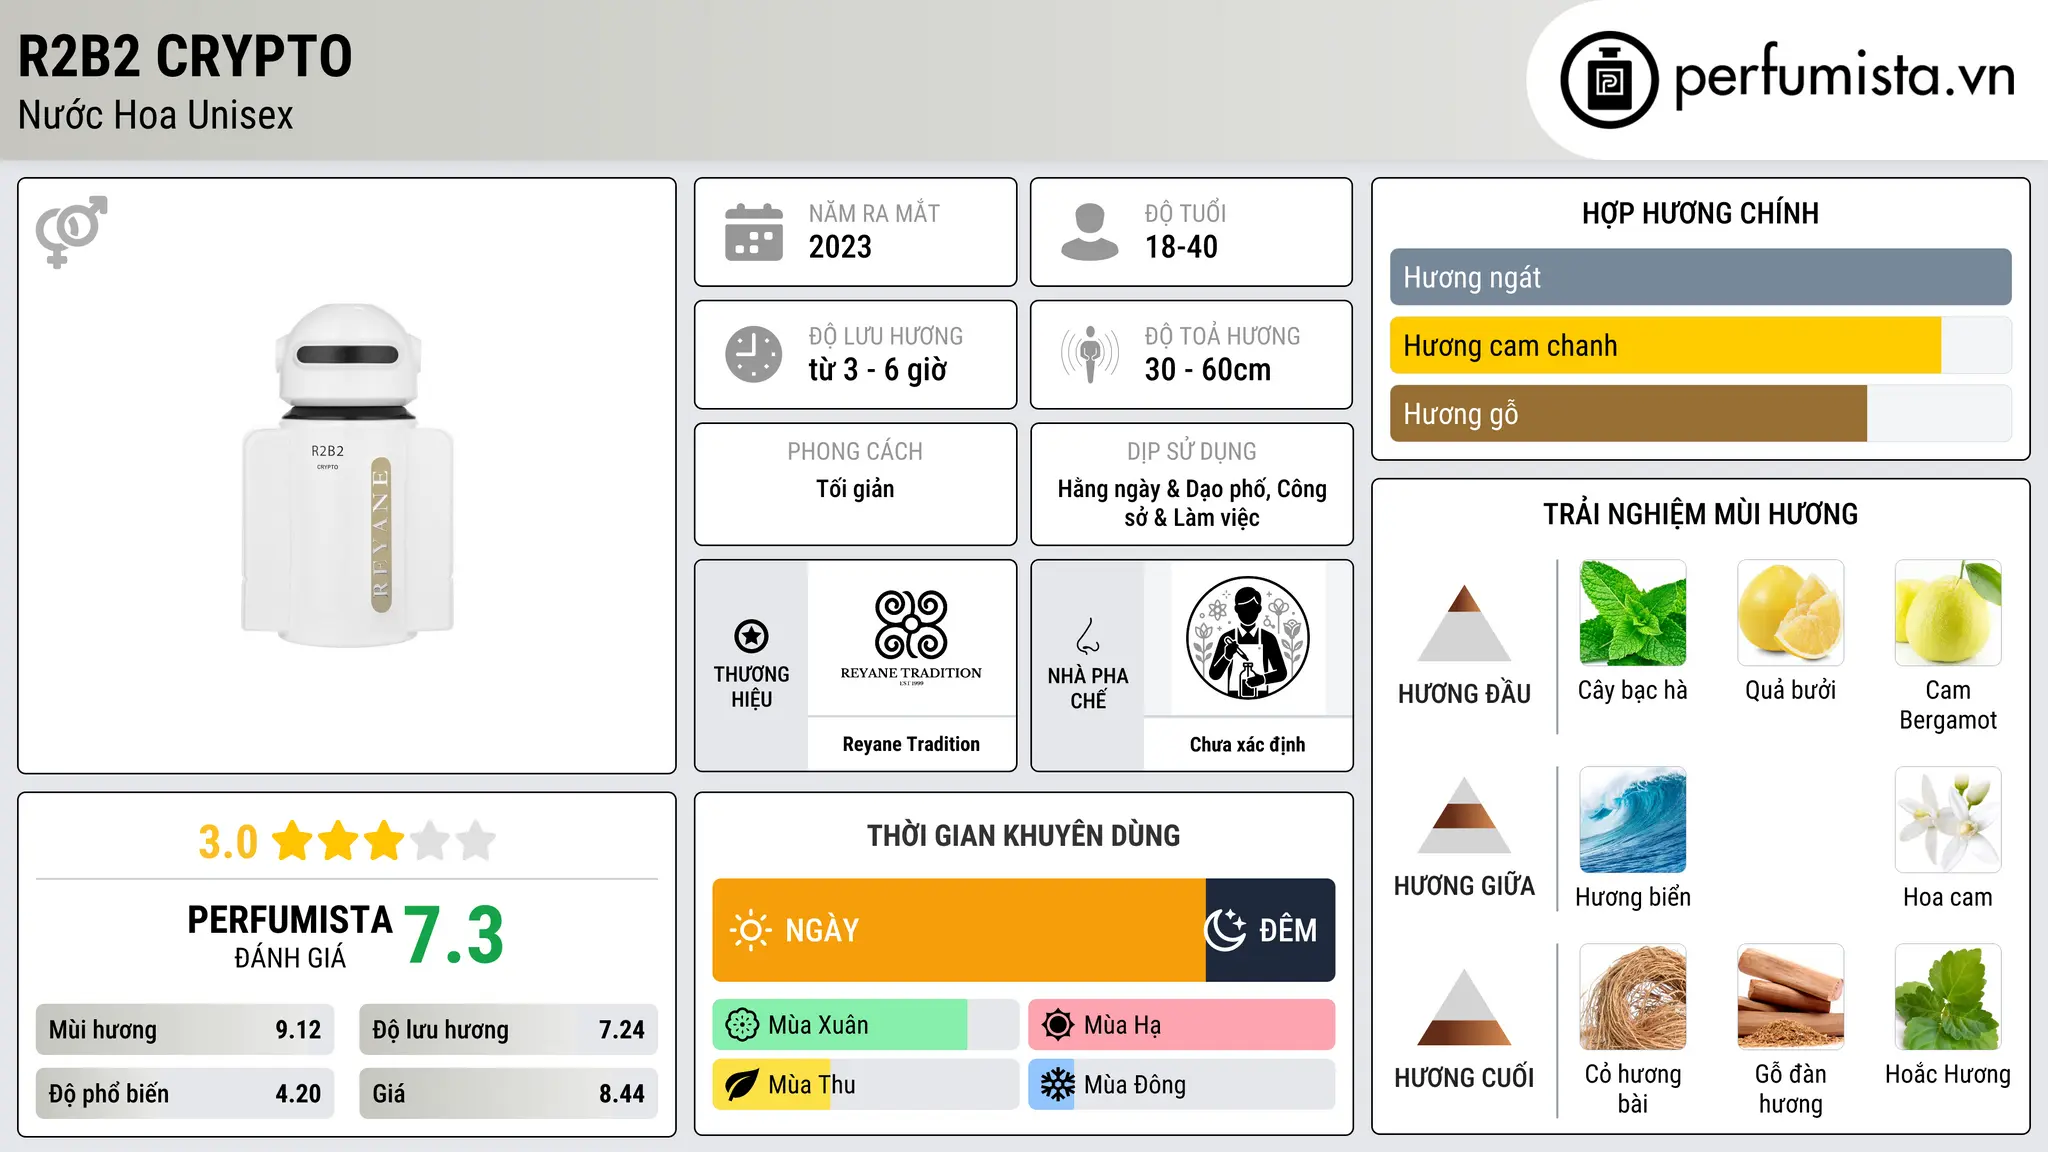Click the perfumer illustration icon
Image resolution: width=2048 pixels, height=1152 pixels.
(x=1247, y=638)
